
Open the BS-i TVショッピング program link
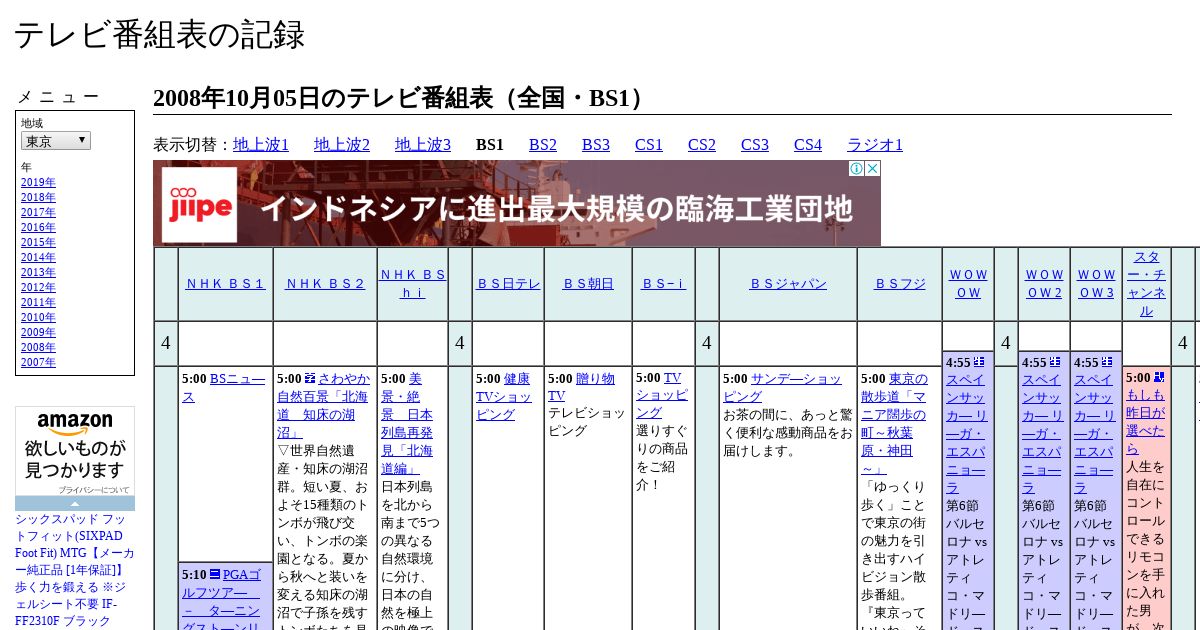pos(661,396)
